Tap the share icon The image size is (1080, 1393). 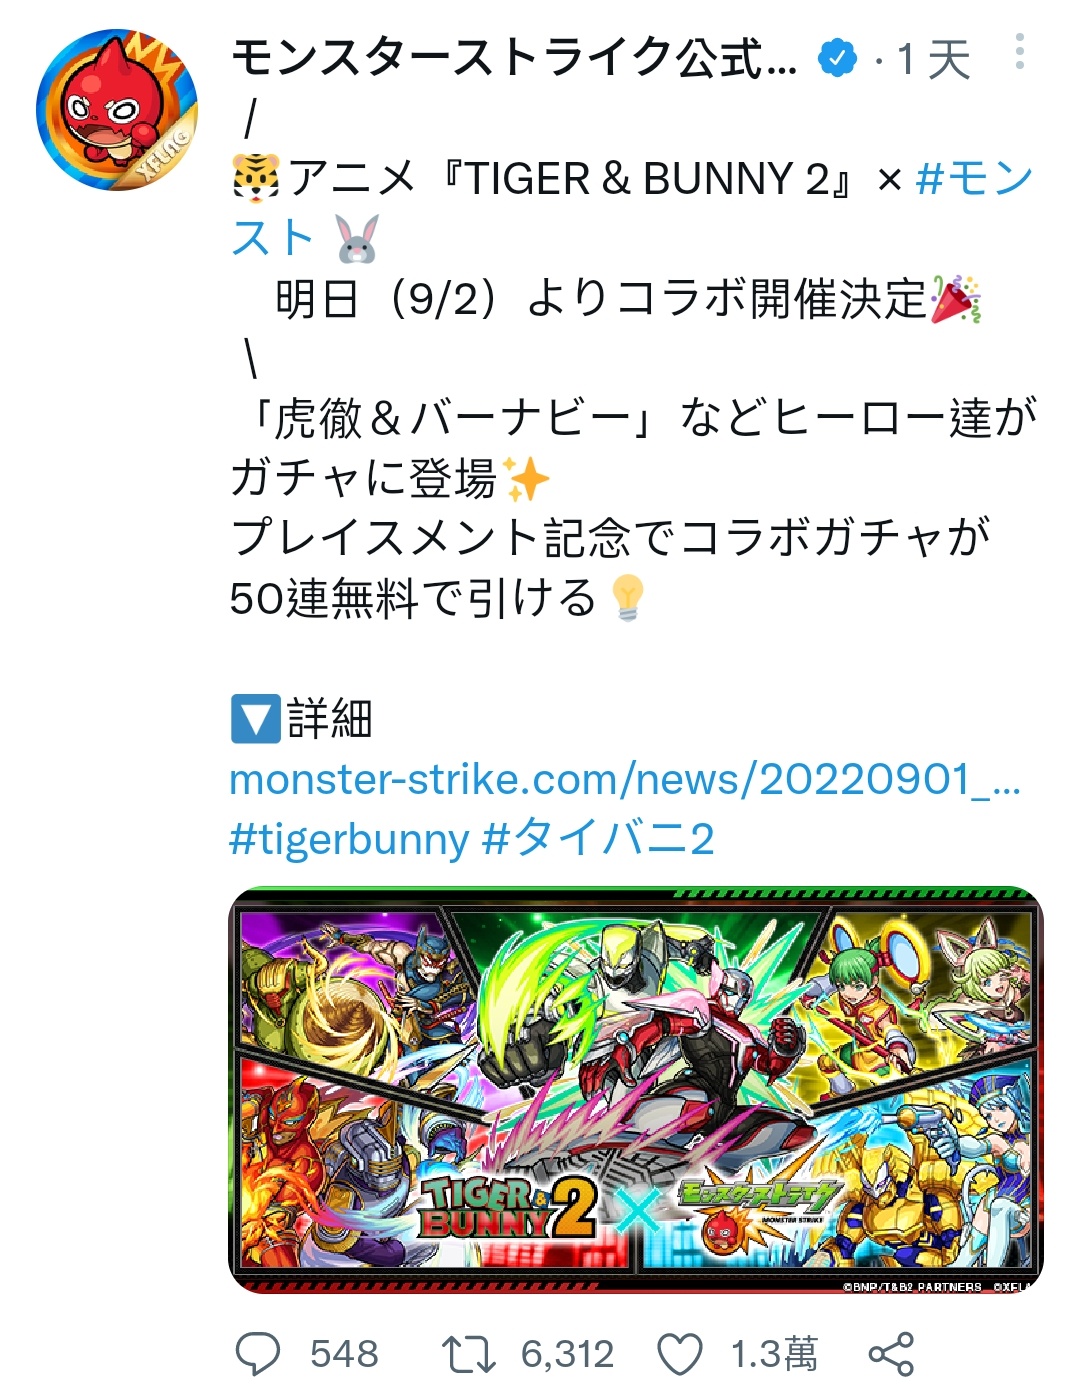click(891, 1355)
